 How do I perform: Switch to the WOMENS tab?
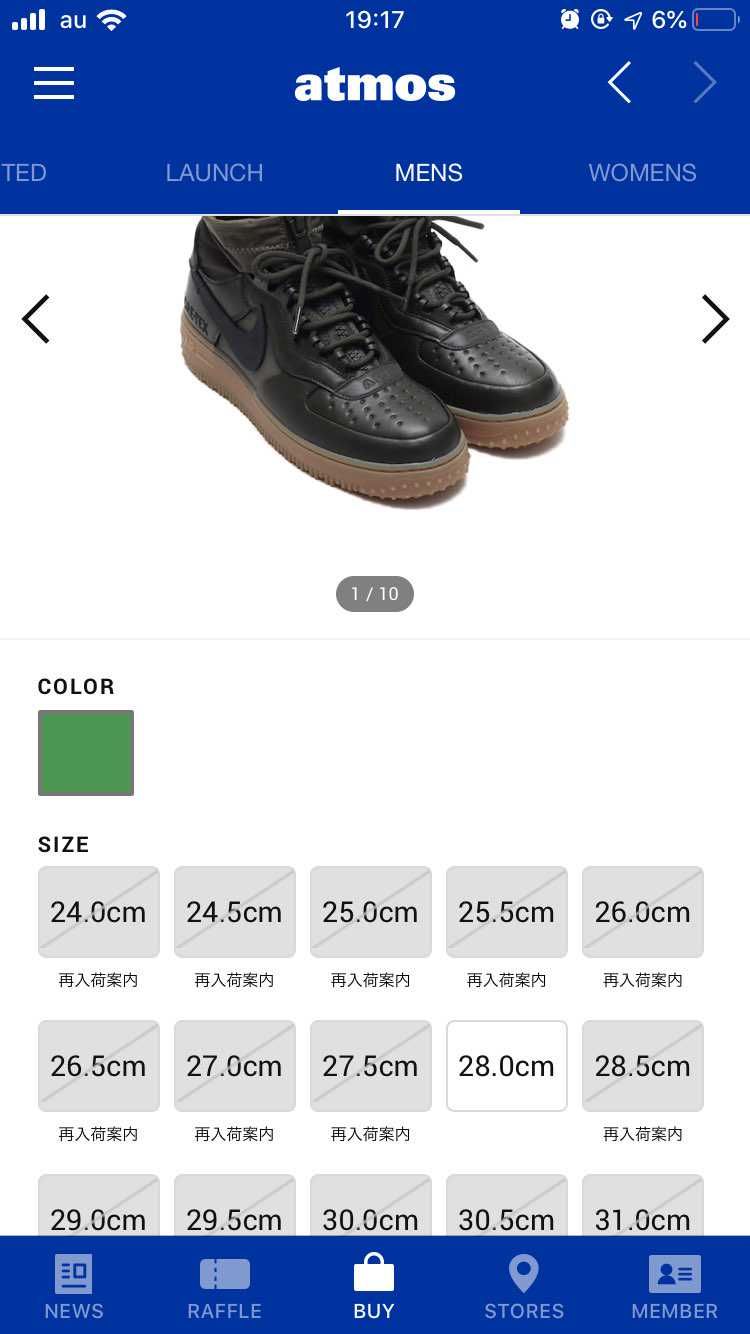[642, 173]
